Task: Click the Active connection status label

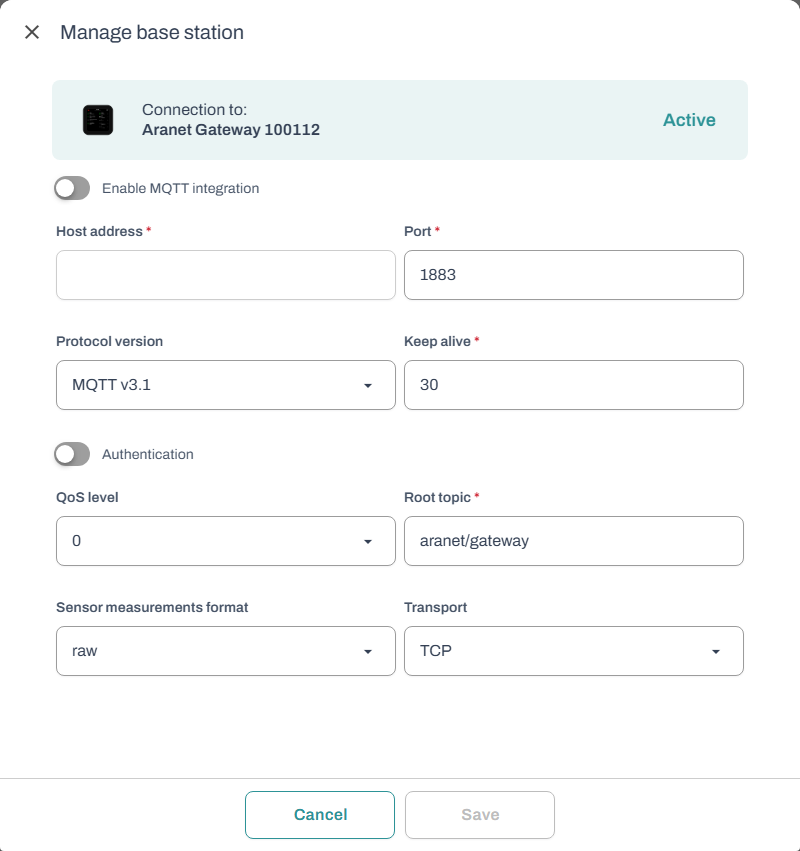Action: (x=689, y=120)
